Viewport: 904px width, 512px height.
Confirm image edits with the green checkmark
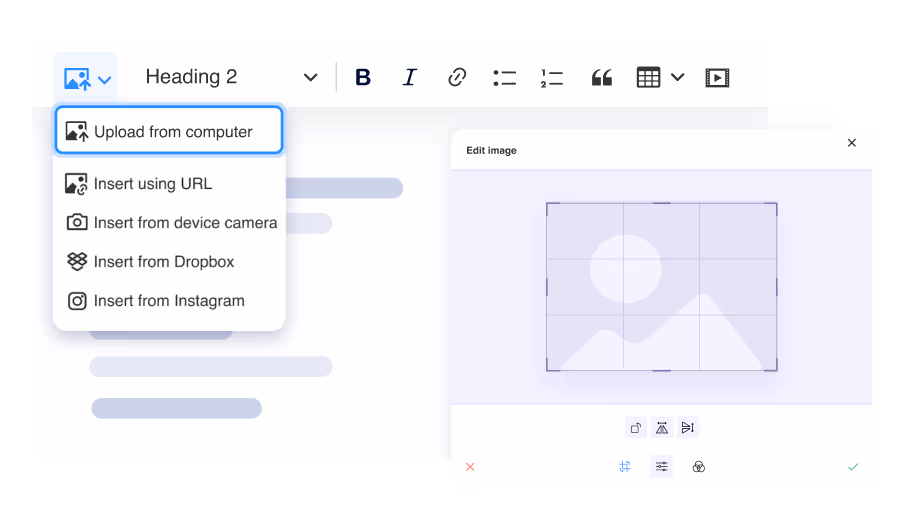[x=853, y=466]
